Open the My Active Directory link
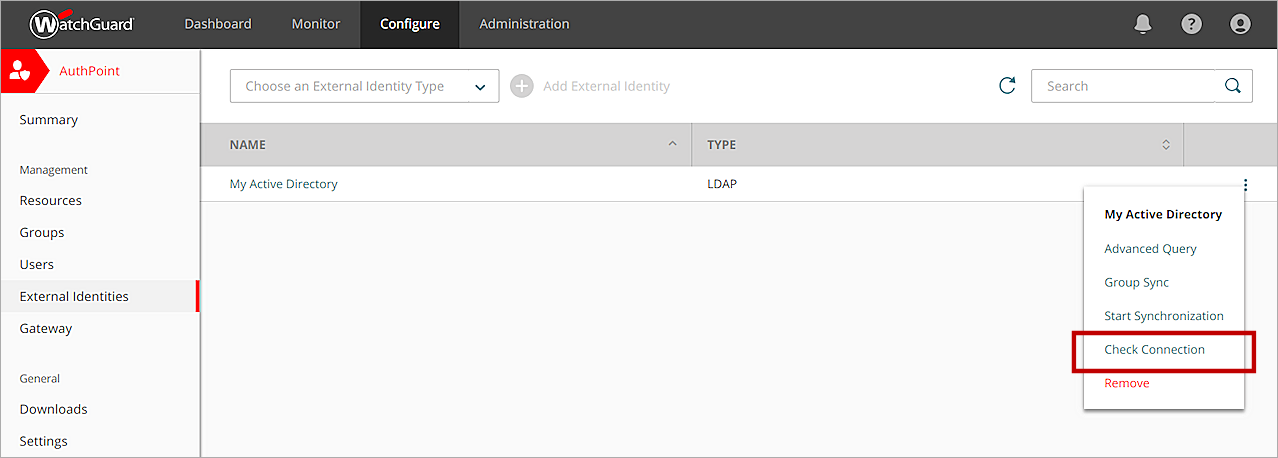 click(284, 184)
